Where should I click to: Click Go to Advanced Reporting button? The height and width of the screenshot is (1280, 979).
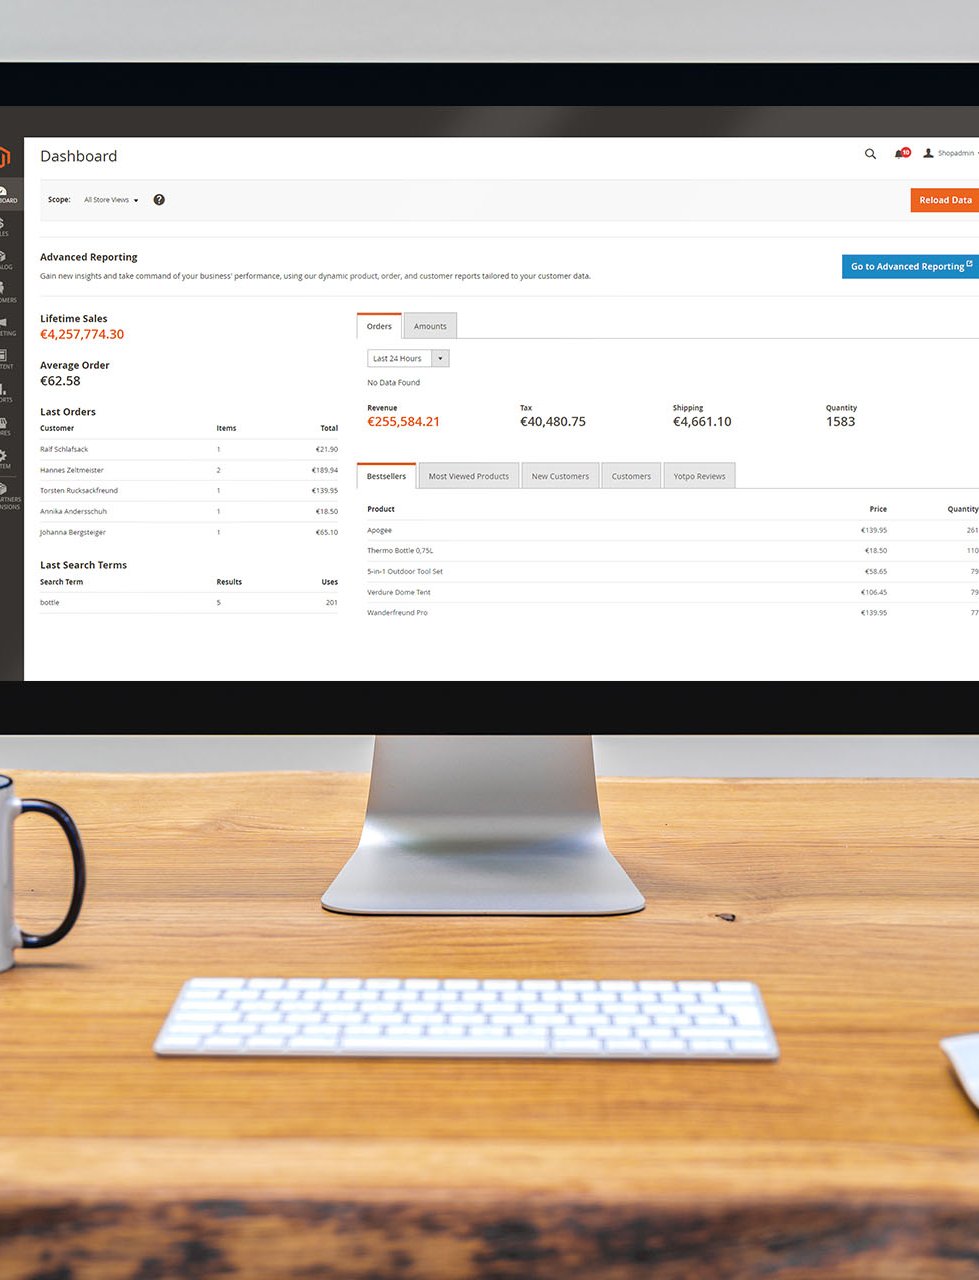coord(911,266)
